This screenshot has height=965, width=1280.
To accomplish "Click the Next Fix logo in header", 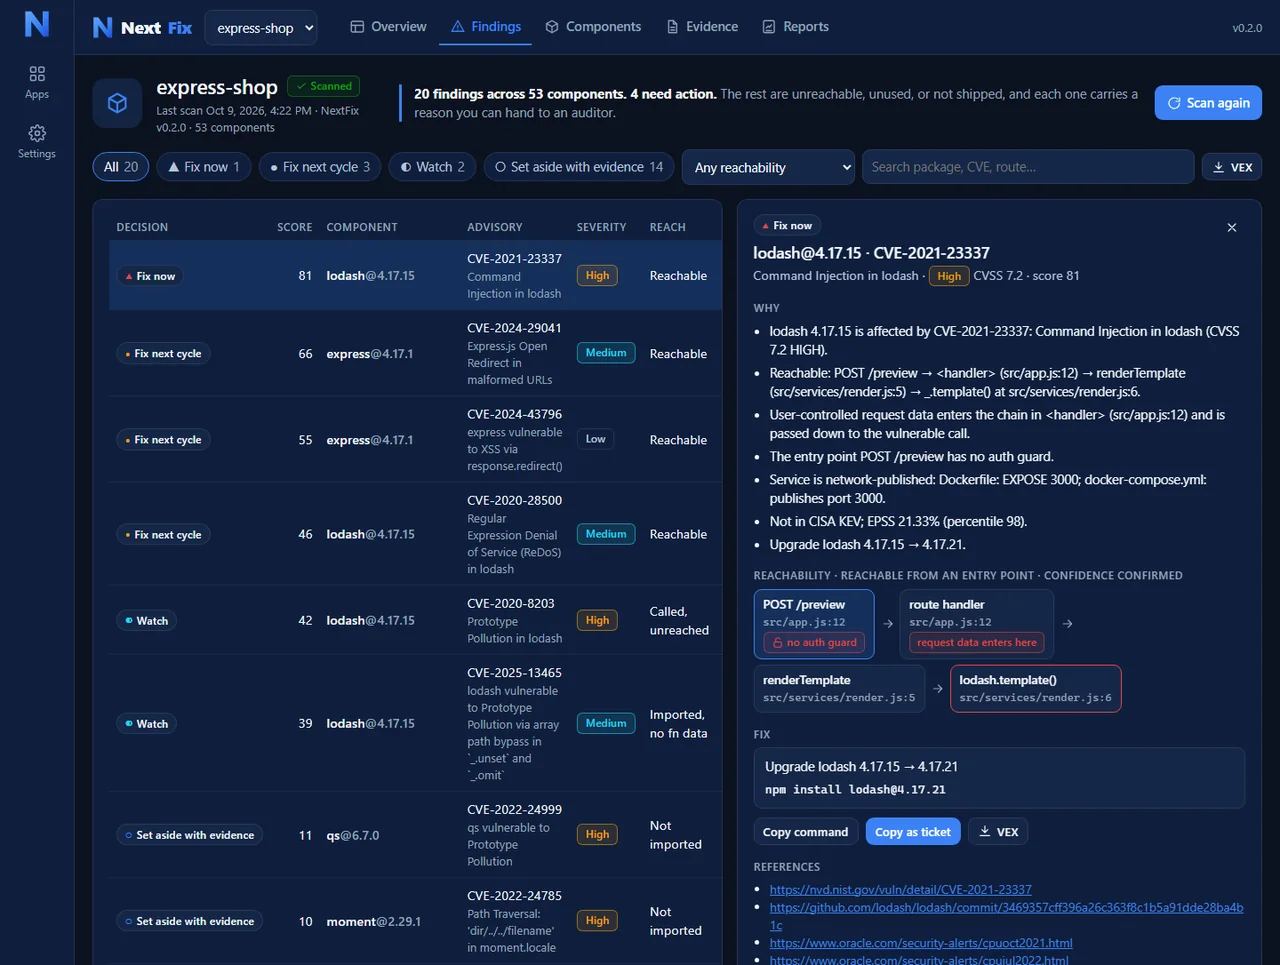I will 142,27.
